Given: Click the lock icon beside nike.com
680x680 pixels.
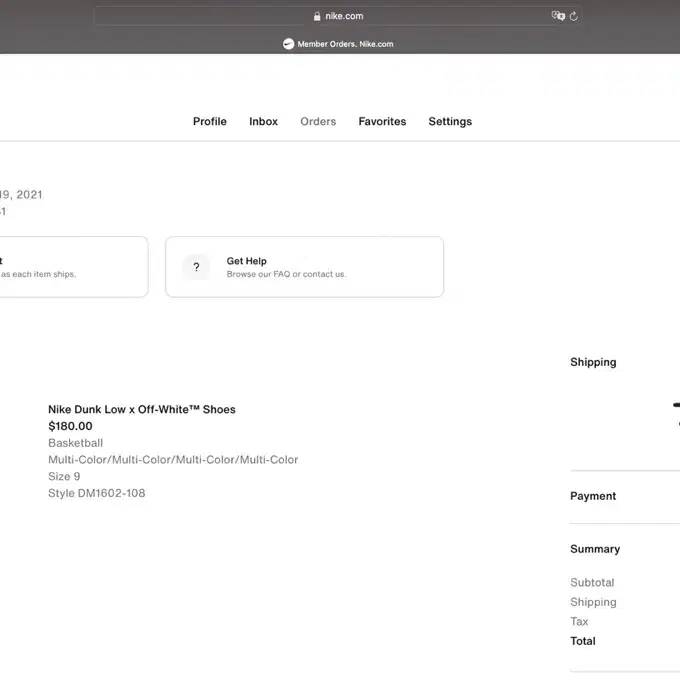Looking at the screenshot, I should click(x=317, y=16).
